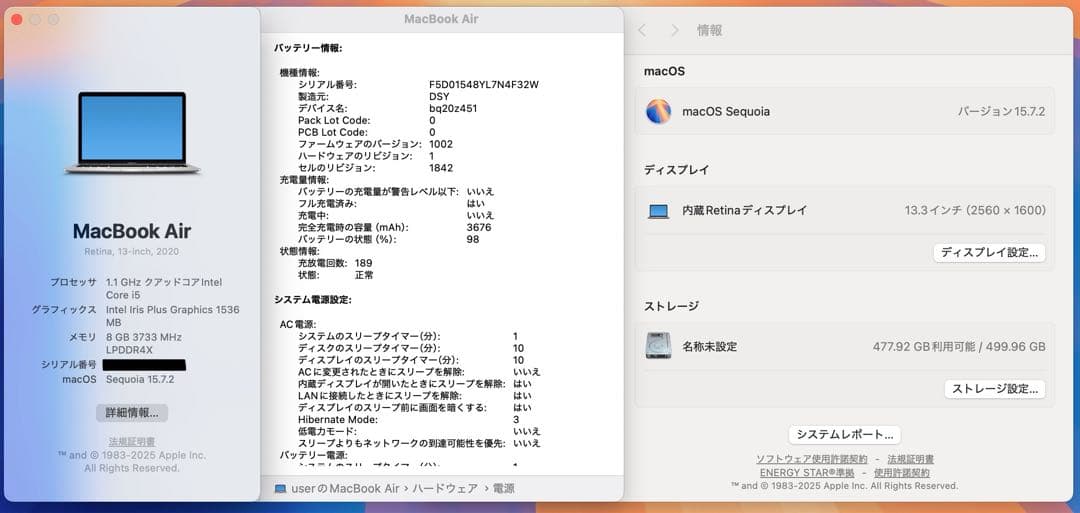Viewport: 1080px width, 513px height.
Task: Select battery serial F5D01548YL7N4F32W
Action: tap(484, 85)
